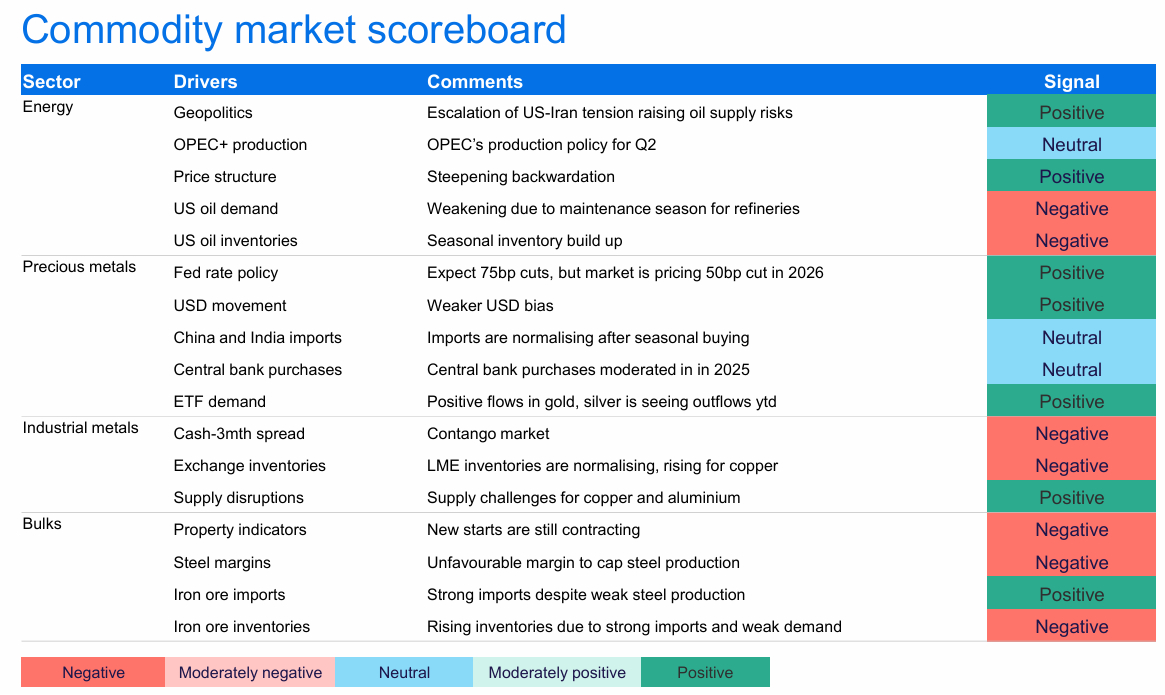This screenshot has width=1165, height=695.
Task: Click the Positive legend swatch
Action: tap(705, 672)
